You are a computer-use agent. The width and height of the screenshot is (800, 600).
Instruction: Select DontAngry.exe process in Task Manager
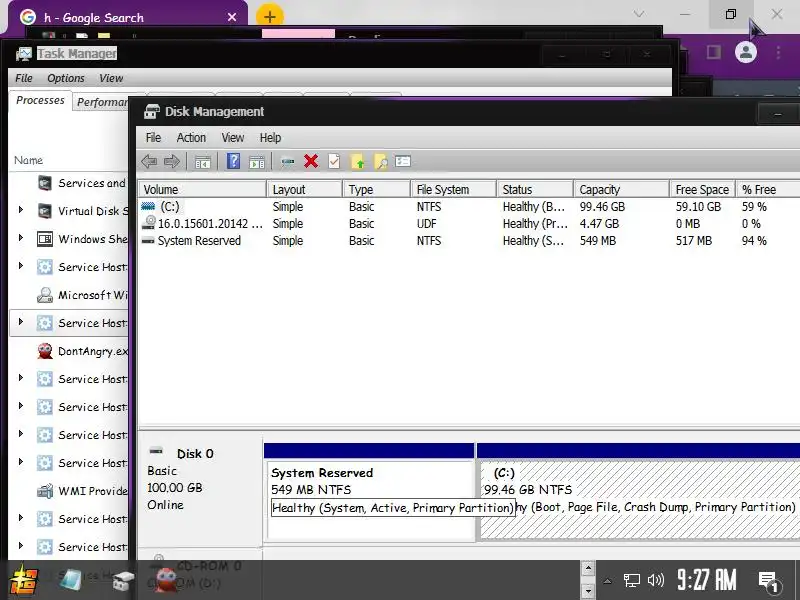69,351
